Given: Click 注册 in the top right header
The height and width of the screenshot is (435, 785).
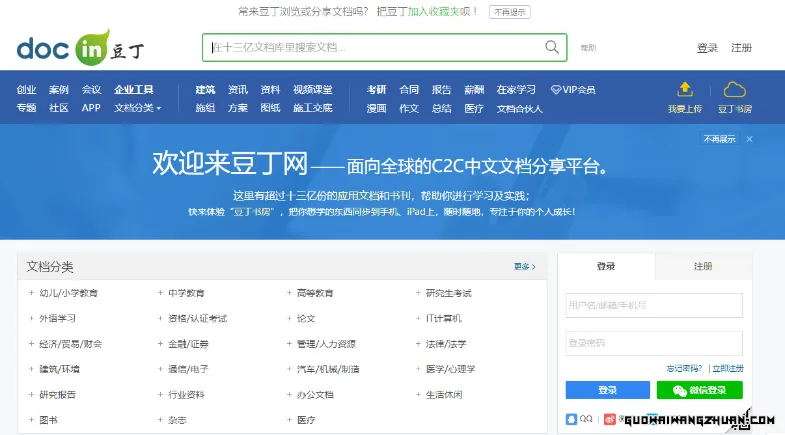Looking at the screenshot, I should pyautogui.click(x=741, y=48).
